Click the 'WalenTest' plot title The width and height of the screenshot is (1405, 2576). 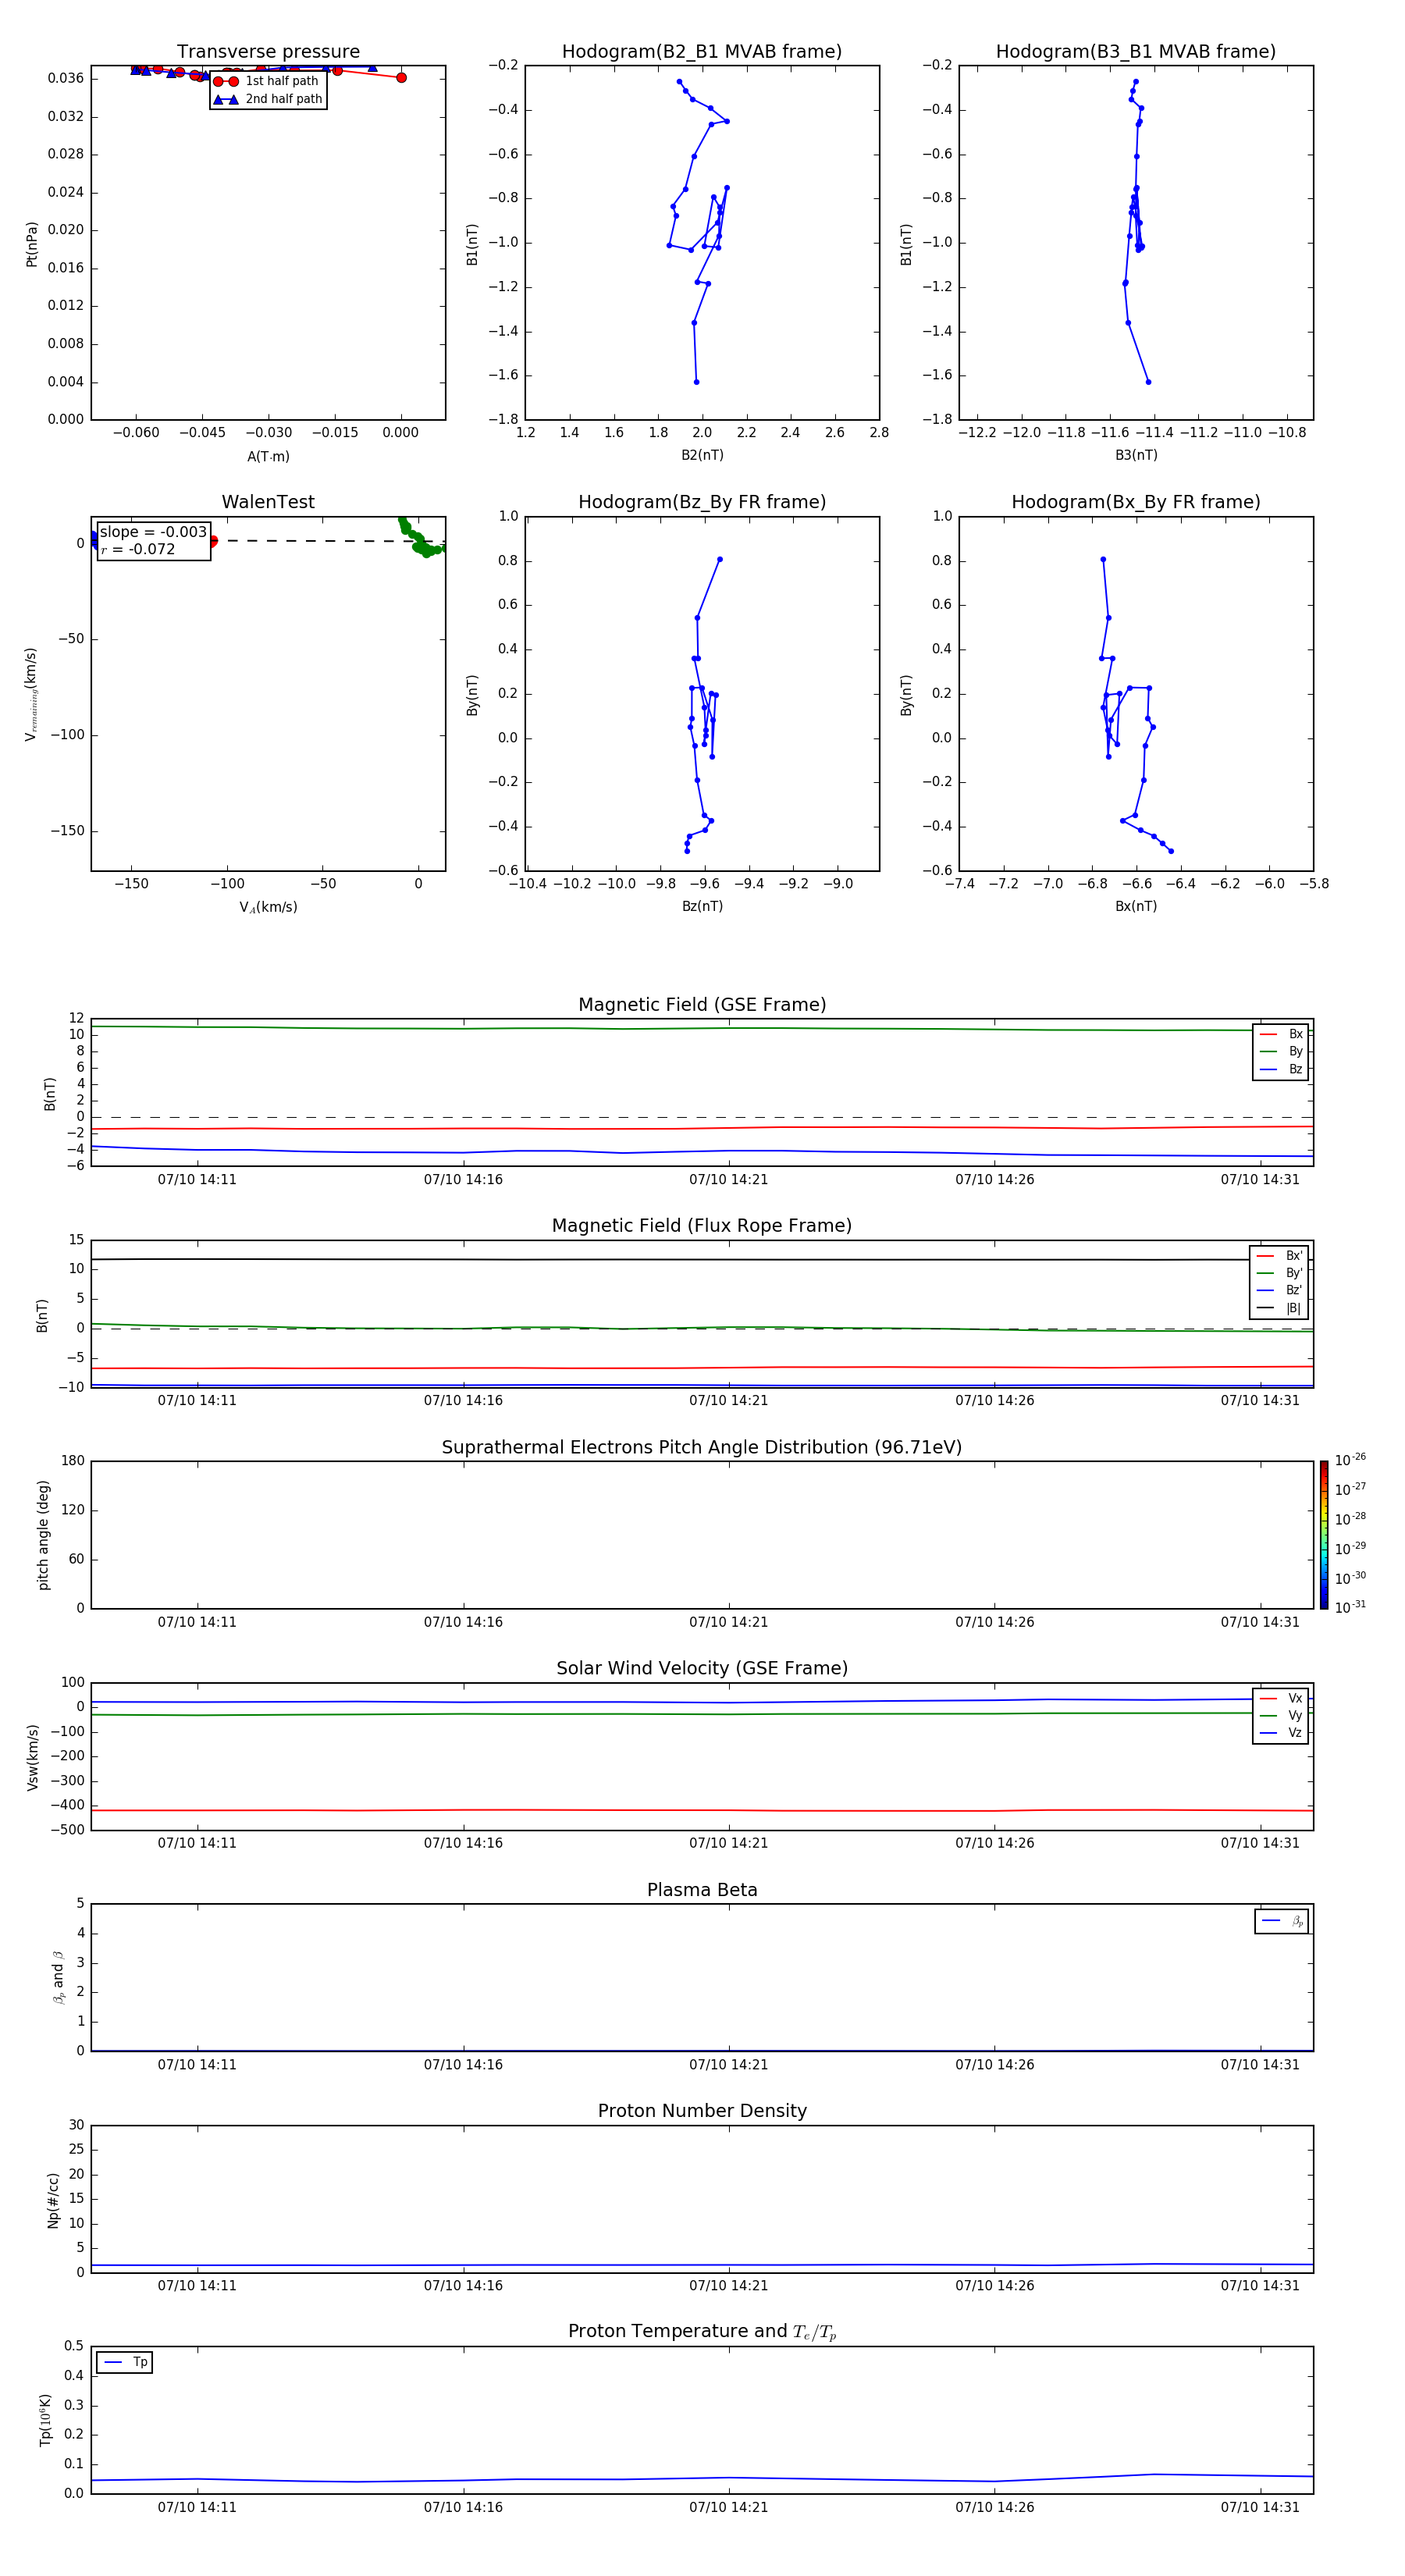coord(268,502)
